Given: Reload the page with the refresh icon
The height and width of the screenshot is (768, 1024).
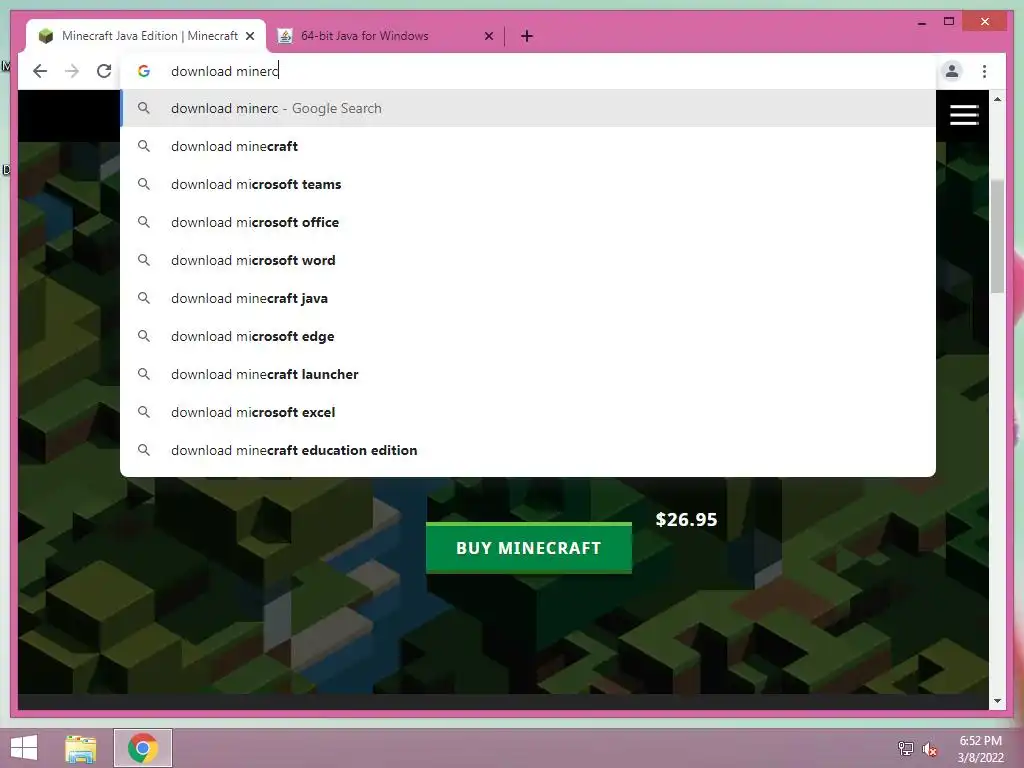Looking at the screenshot, I should tap(104, 71).
